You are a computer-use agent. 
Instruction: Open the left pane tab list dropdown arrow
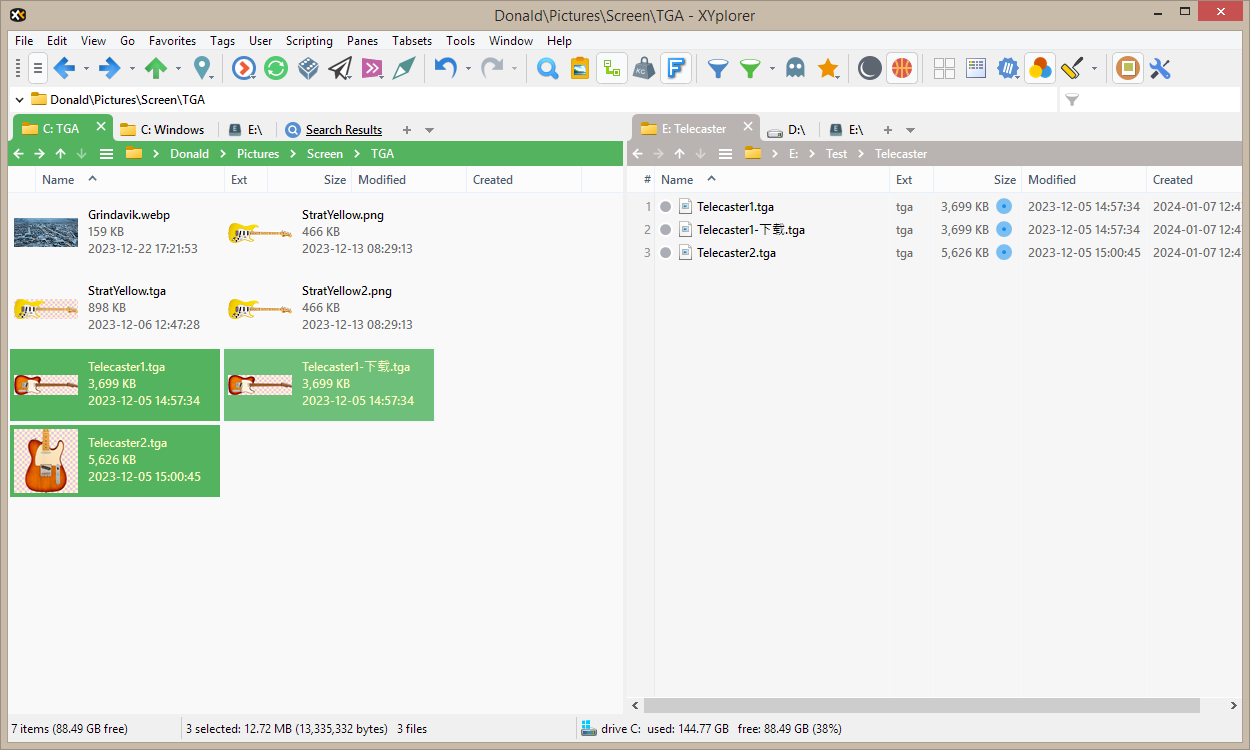430,130
